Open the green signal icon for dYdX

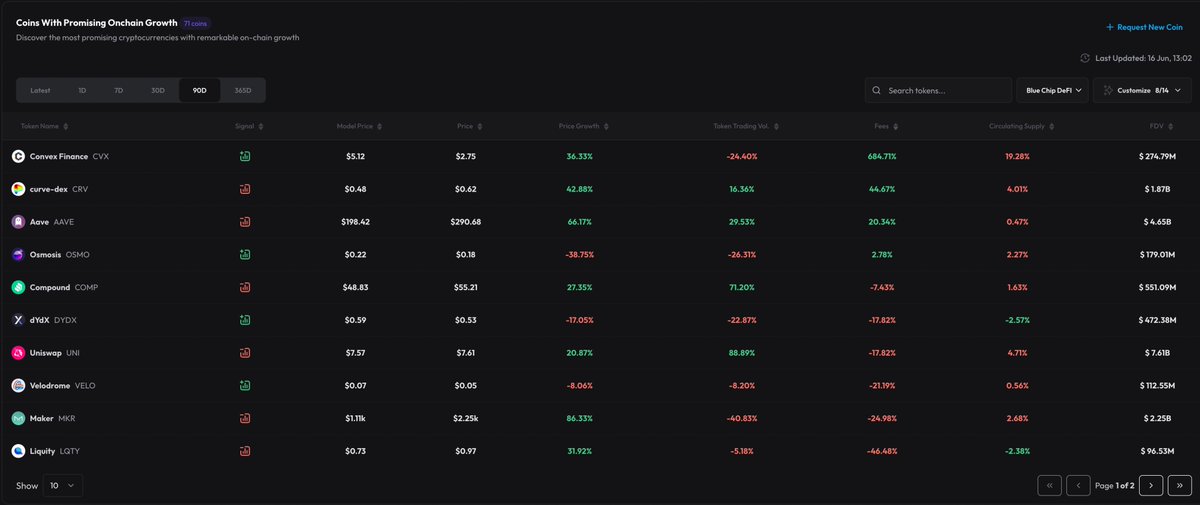pyautogui.click(x=245, y=320)
